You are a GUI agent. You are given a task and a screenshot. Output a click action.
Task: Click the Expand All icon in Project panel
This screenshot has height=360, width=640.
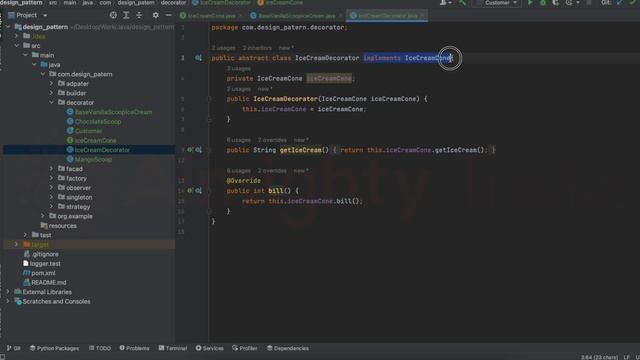[126, 15]
